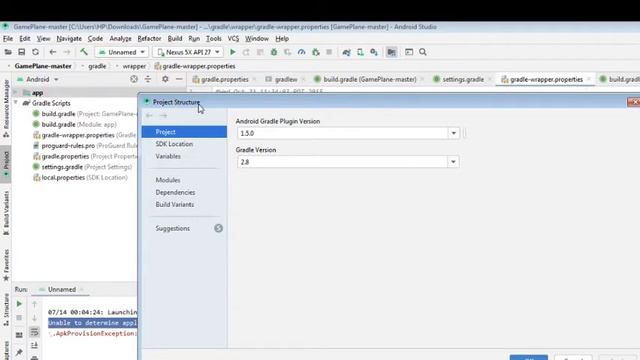Open Favorites side tool window

[6, 265]
